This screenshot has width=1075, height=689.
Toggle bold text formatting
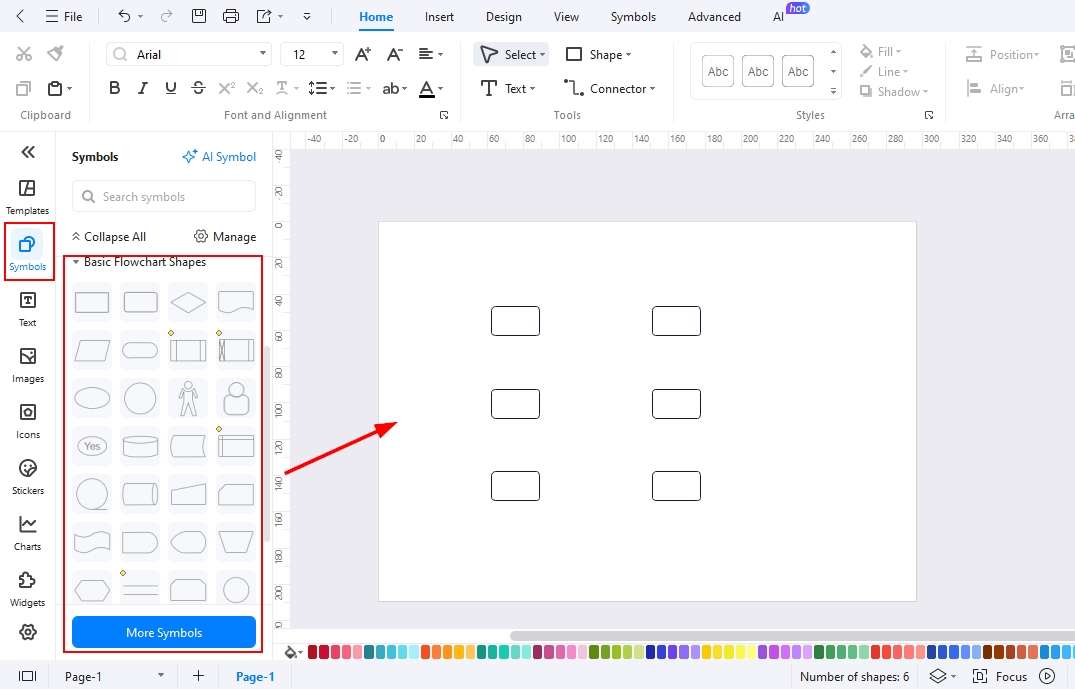114,88
